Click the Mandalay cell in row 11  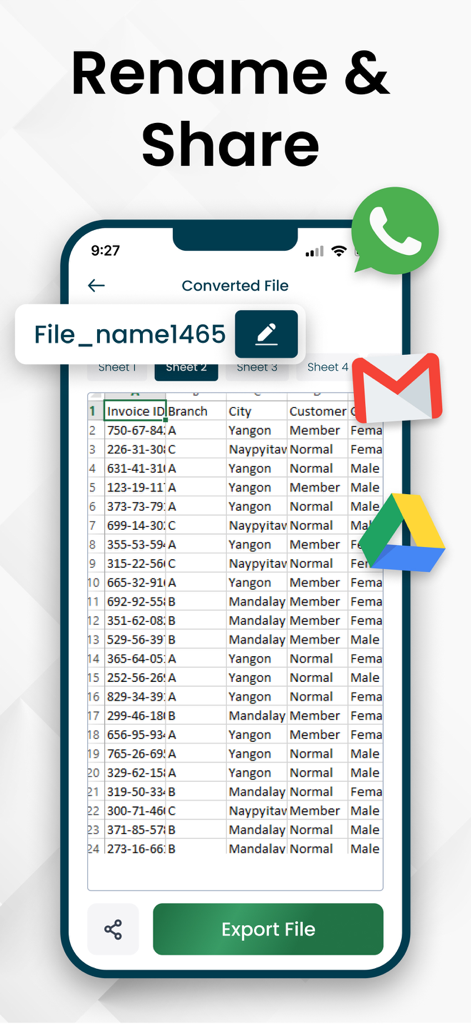257,601
